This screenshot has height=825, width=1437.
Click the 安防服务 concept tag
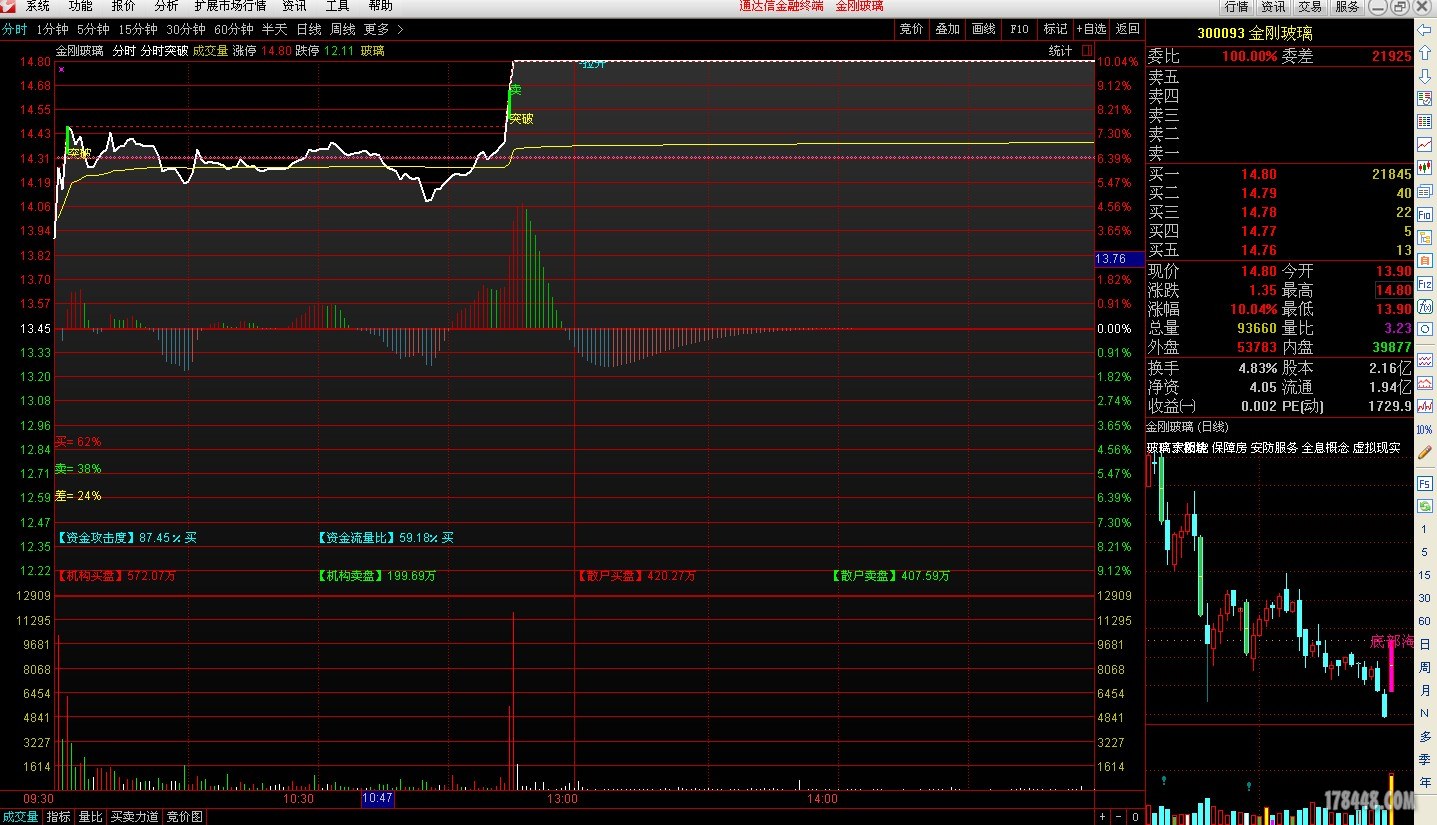coord(1274,448)
